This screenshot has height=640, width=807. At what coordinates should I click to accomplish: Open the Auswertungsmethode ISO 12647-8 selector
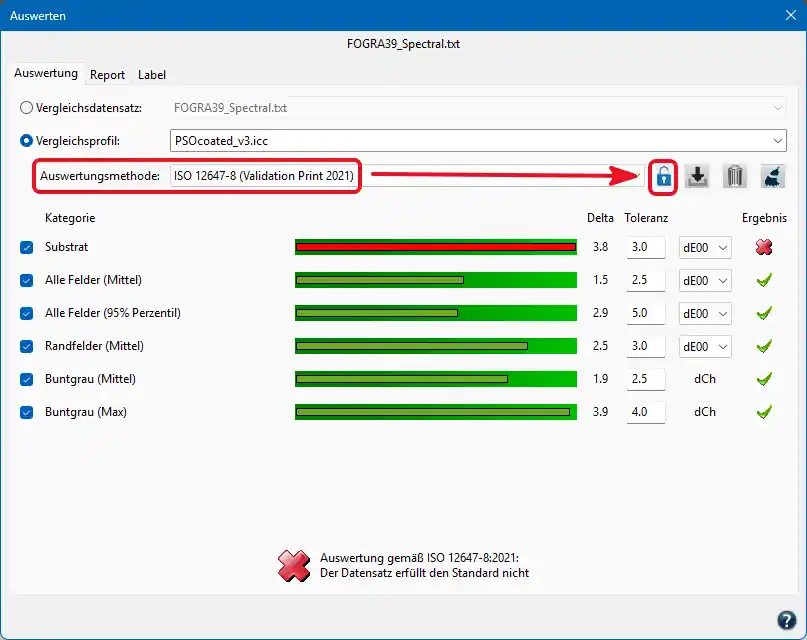(407, 176)
